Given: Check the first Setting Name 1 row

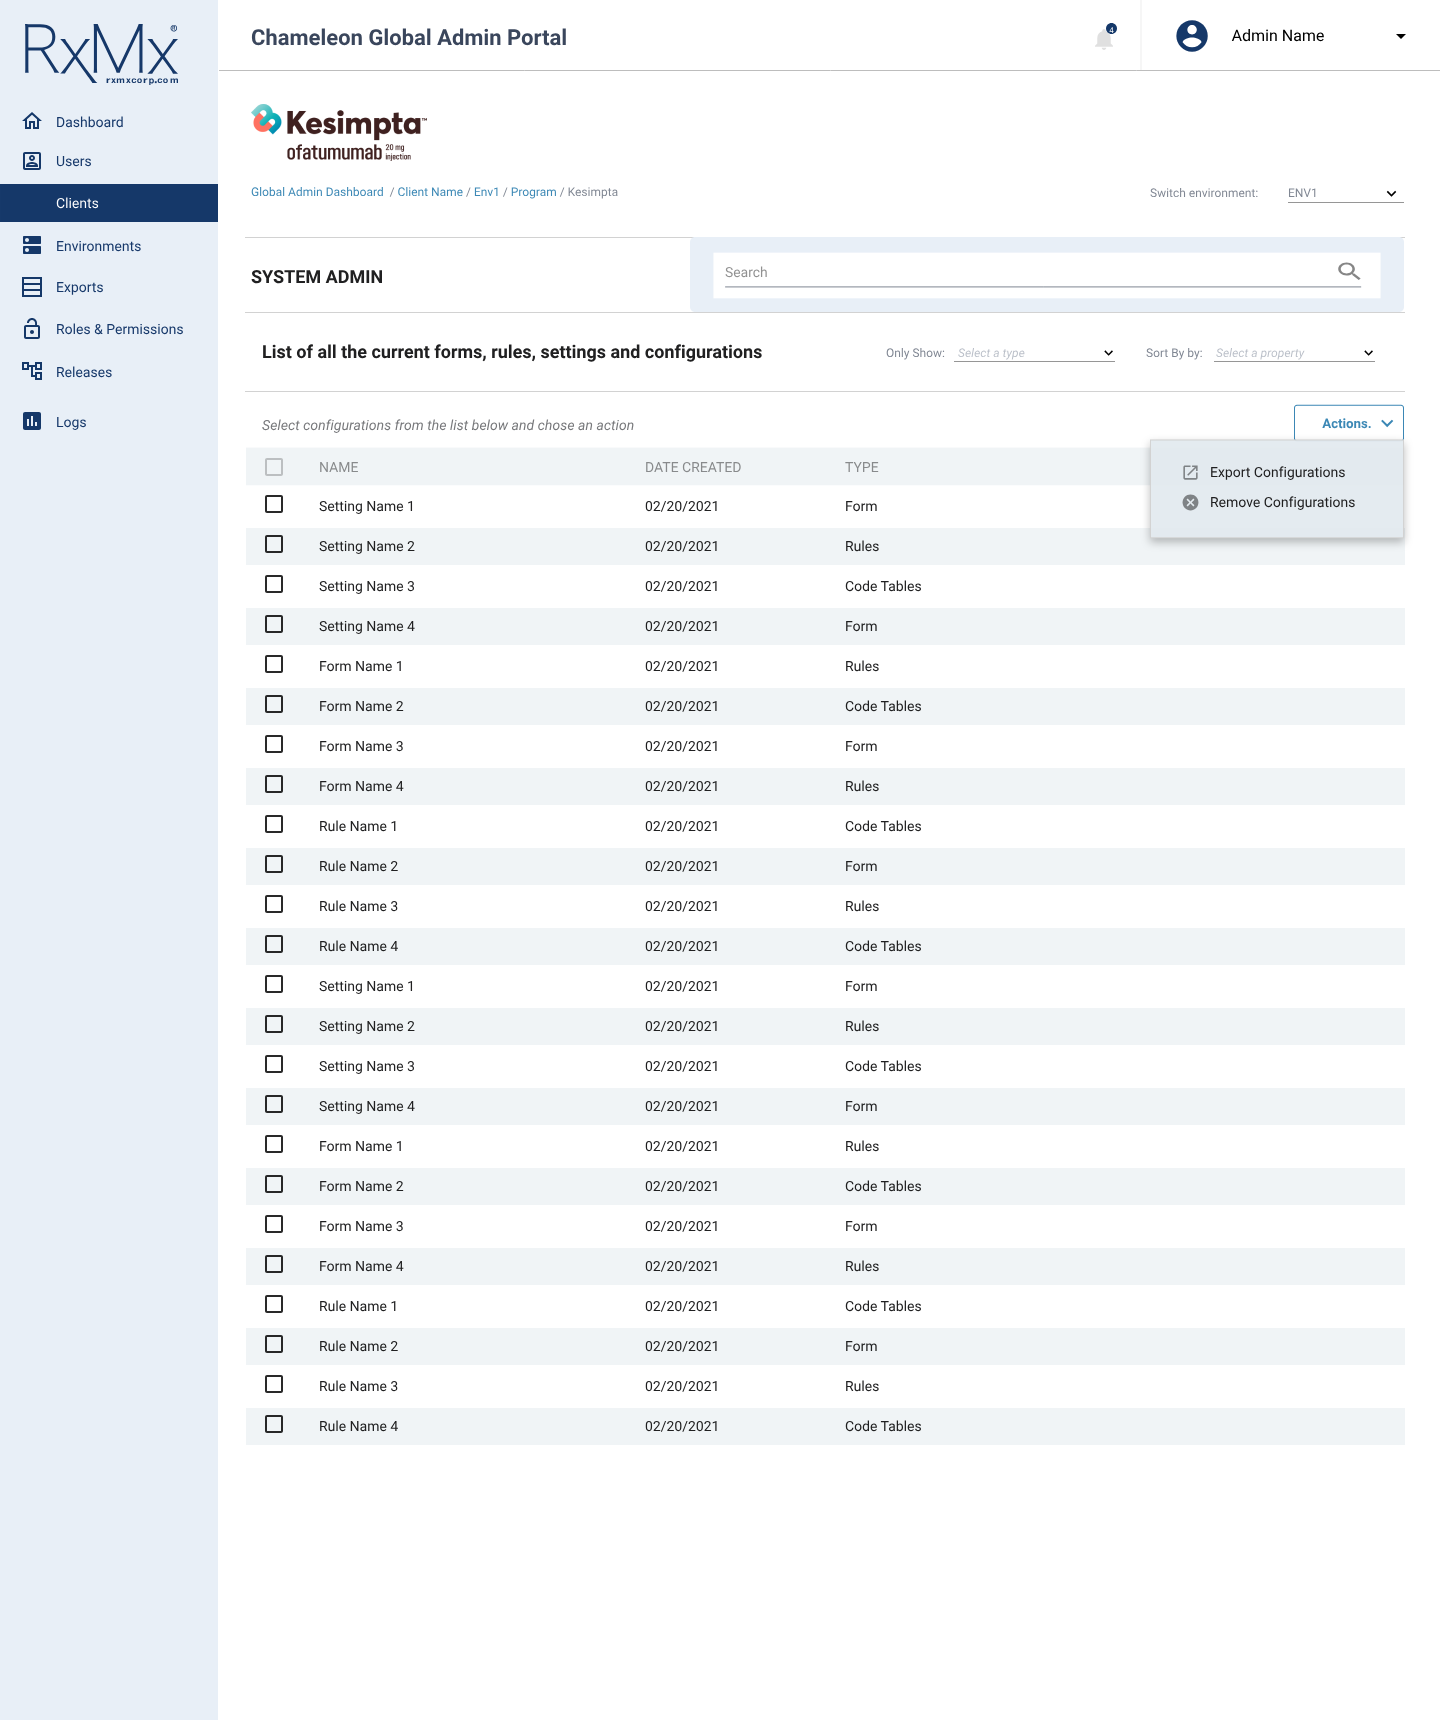Looking at the screenshot, I should coord(274,504).
